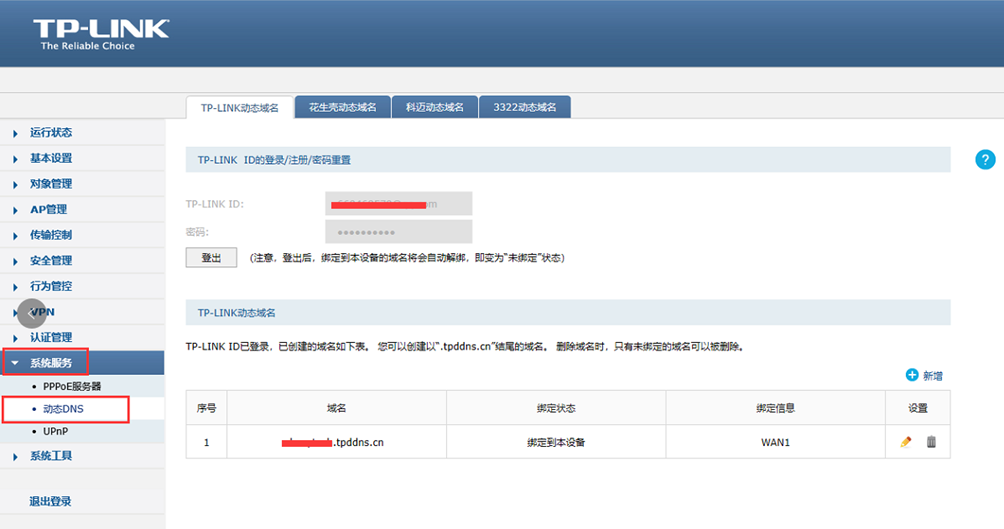The image size is (1004, 529).
Task: Switch to 科迈动态域名 tab
Action: (435, 107)
